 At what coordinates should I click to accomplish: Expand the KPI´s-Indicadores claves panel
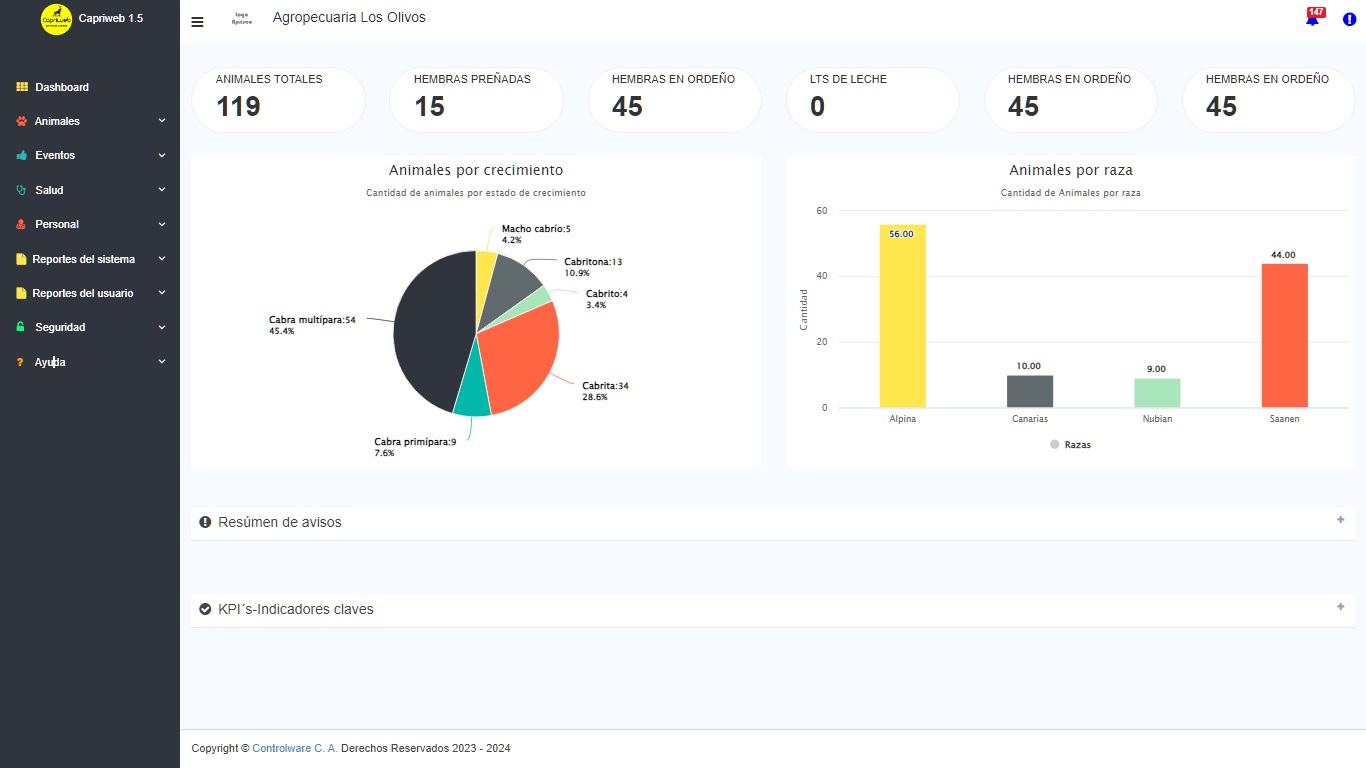click(1340, 607)
